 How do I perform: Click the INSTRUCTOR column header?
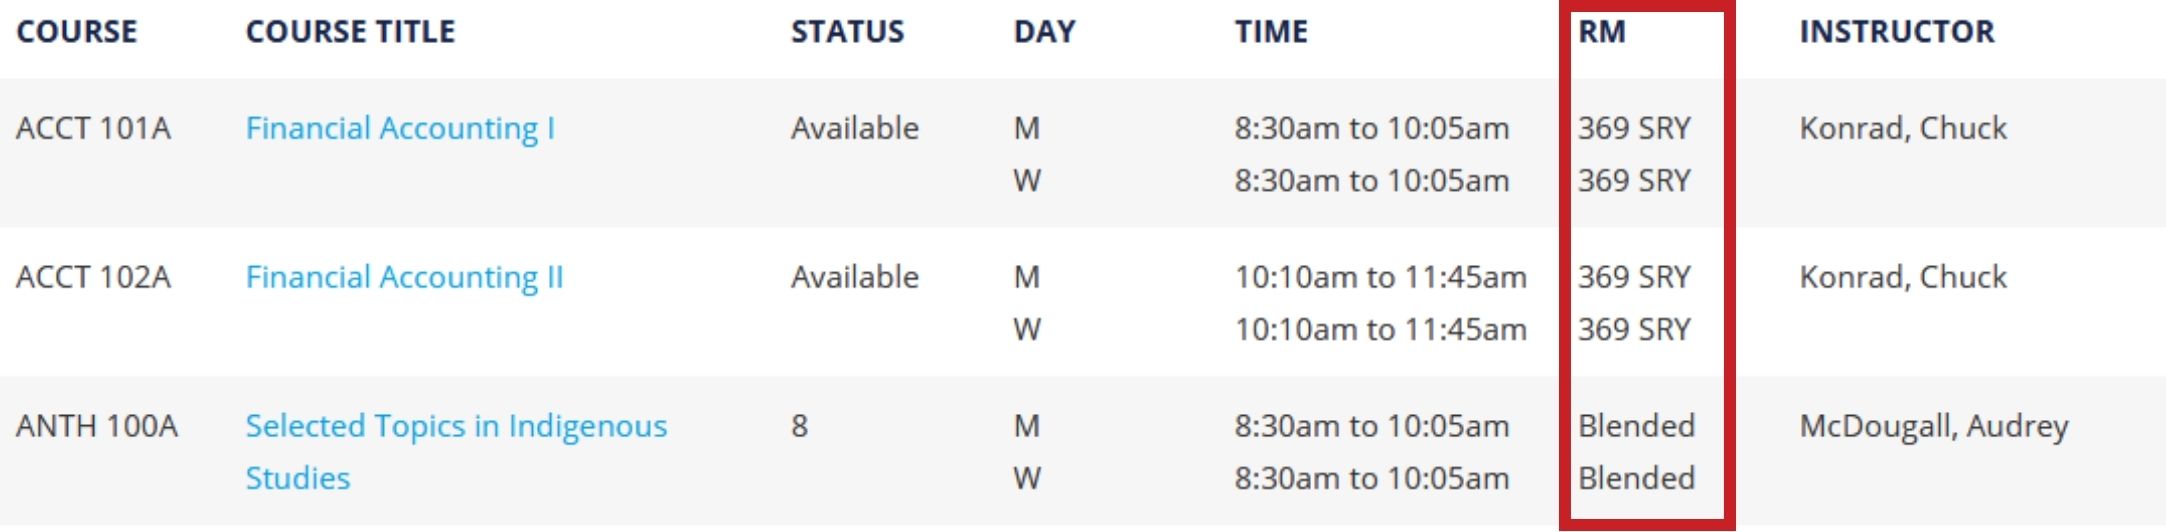[1896, 32]
